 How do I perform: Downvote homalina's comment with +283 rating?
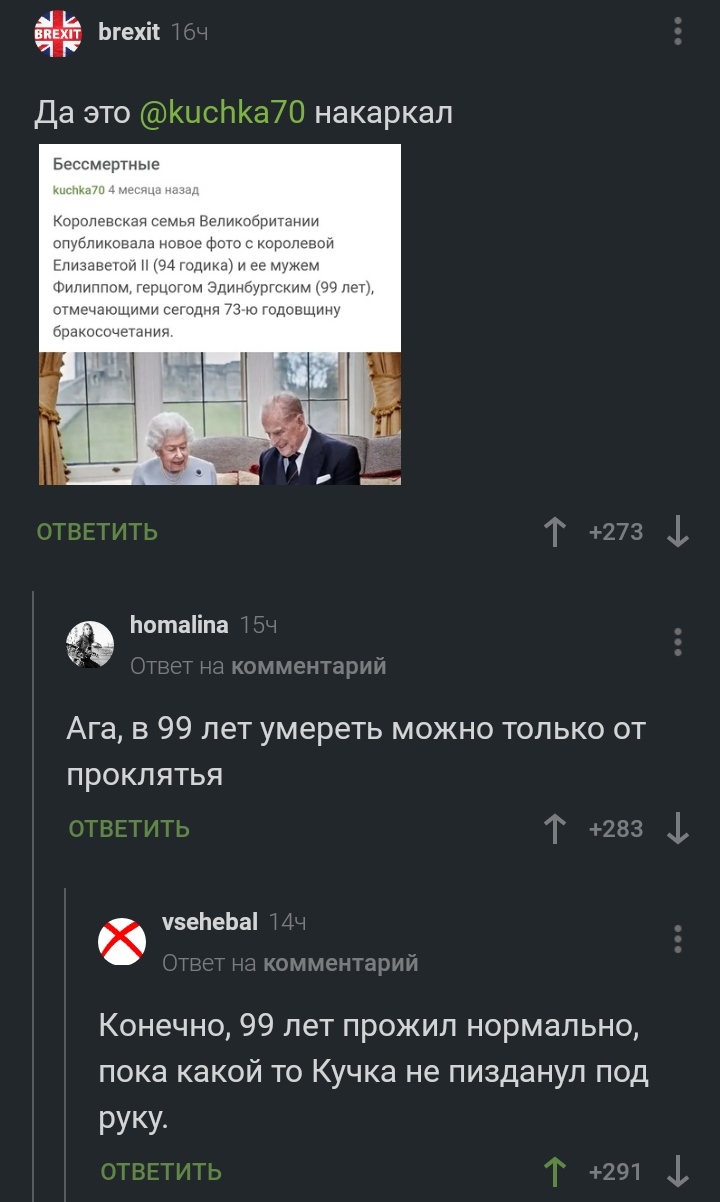pos(677,829)
